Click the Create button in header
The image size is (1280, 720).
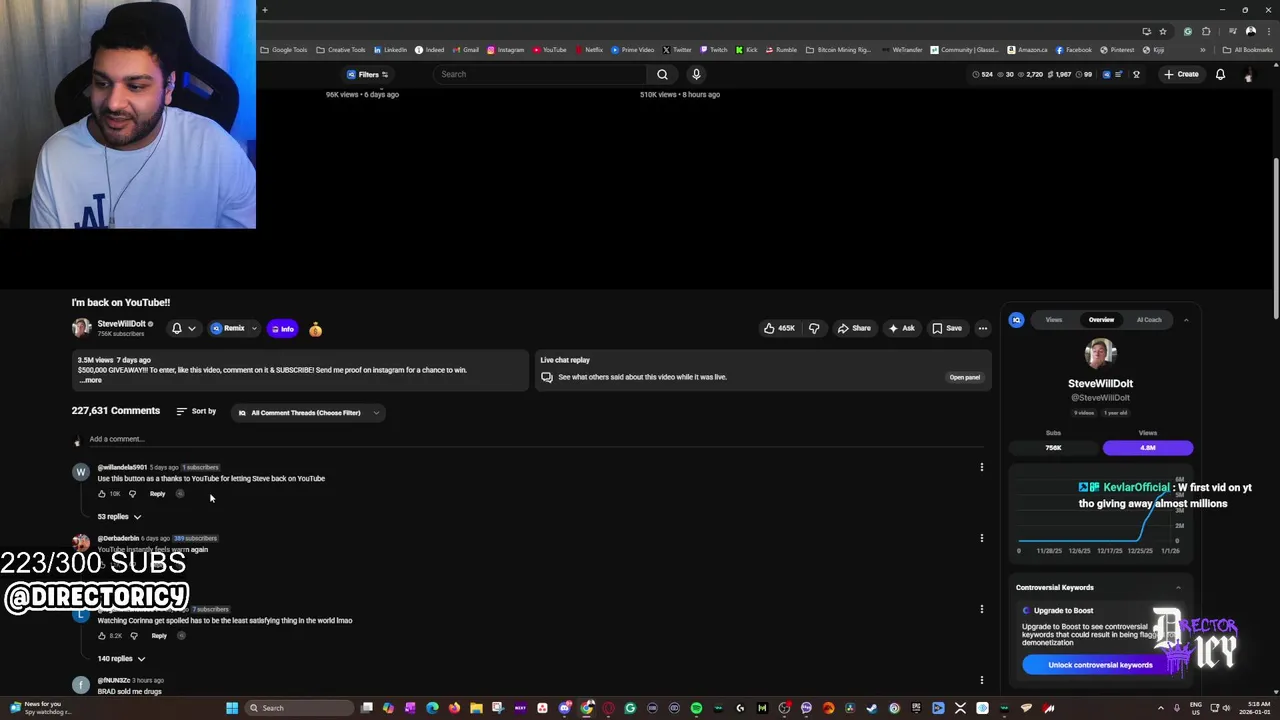pos(1181,74)
